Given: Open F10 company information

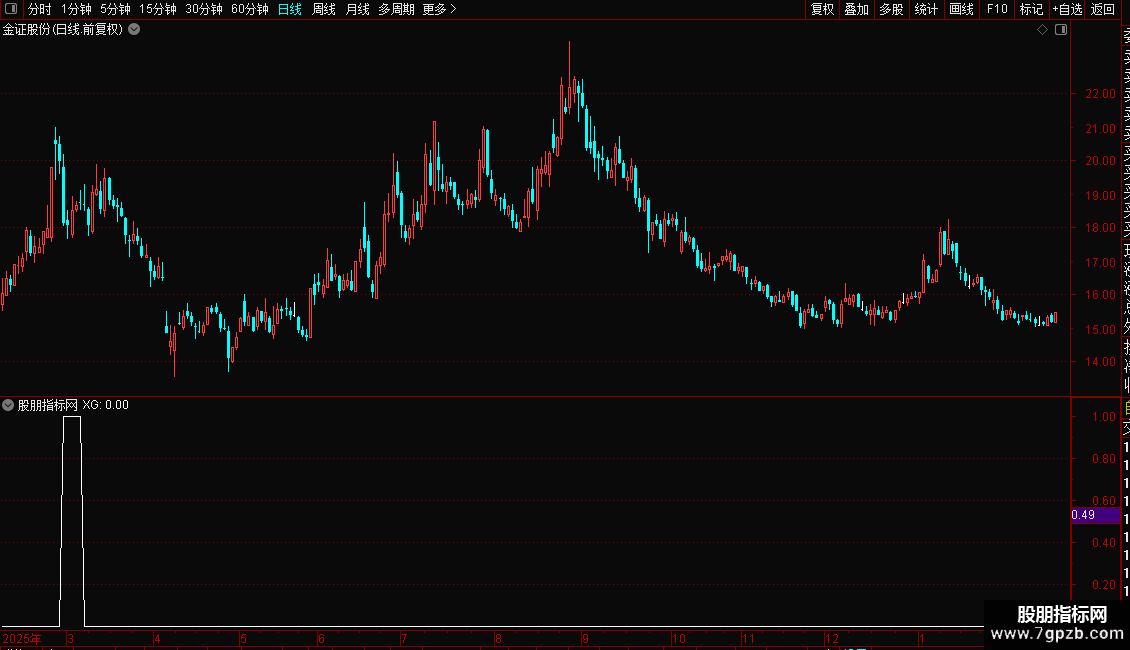Looking at the screenshot, I should pyautogui.click(x=997, y=9).
